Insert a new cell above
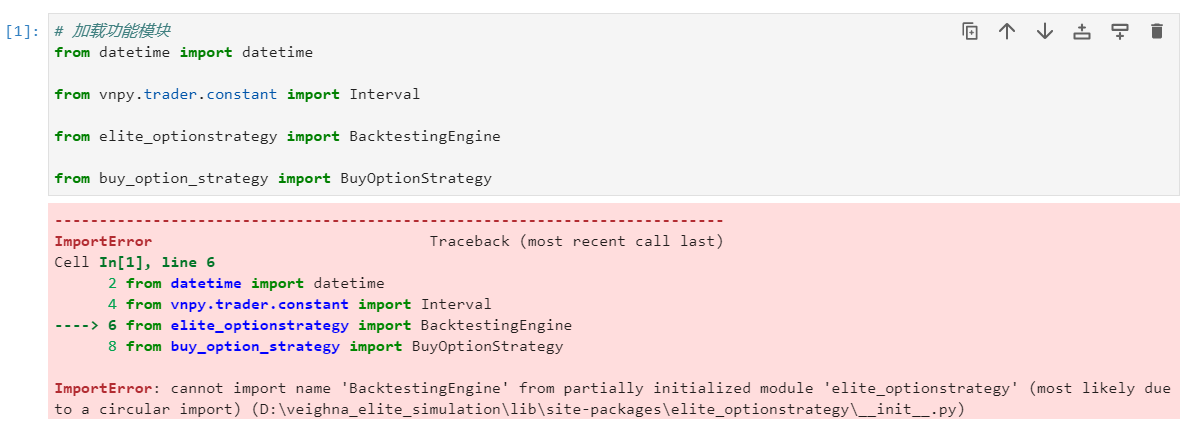 (x=1082, y=32)
